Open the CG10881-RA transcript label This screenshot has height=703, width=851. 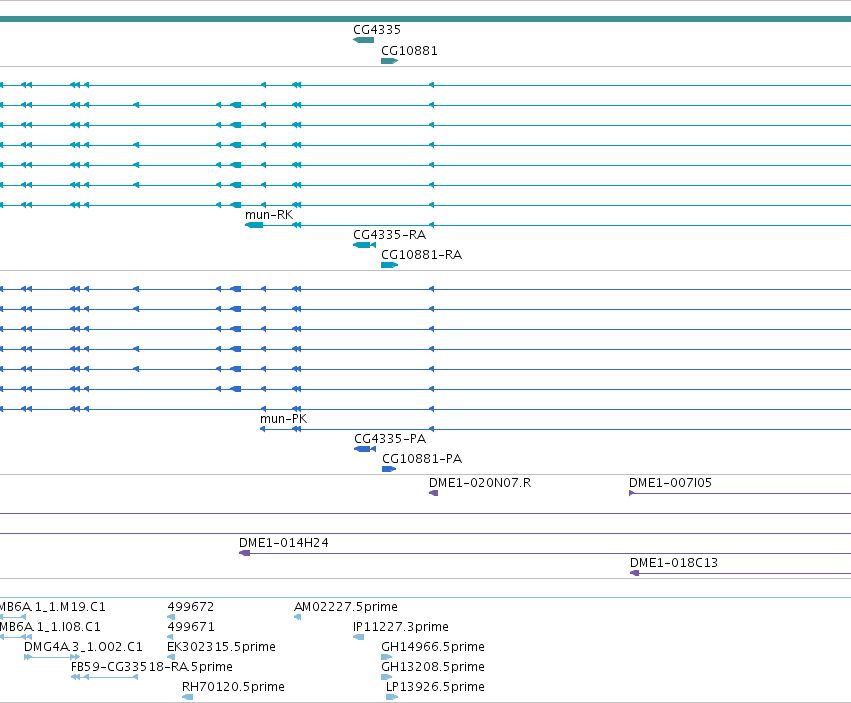click(x=422, y=255)
